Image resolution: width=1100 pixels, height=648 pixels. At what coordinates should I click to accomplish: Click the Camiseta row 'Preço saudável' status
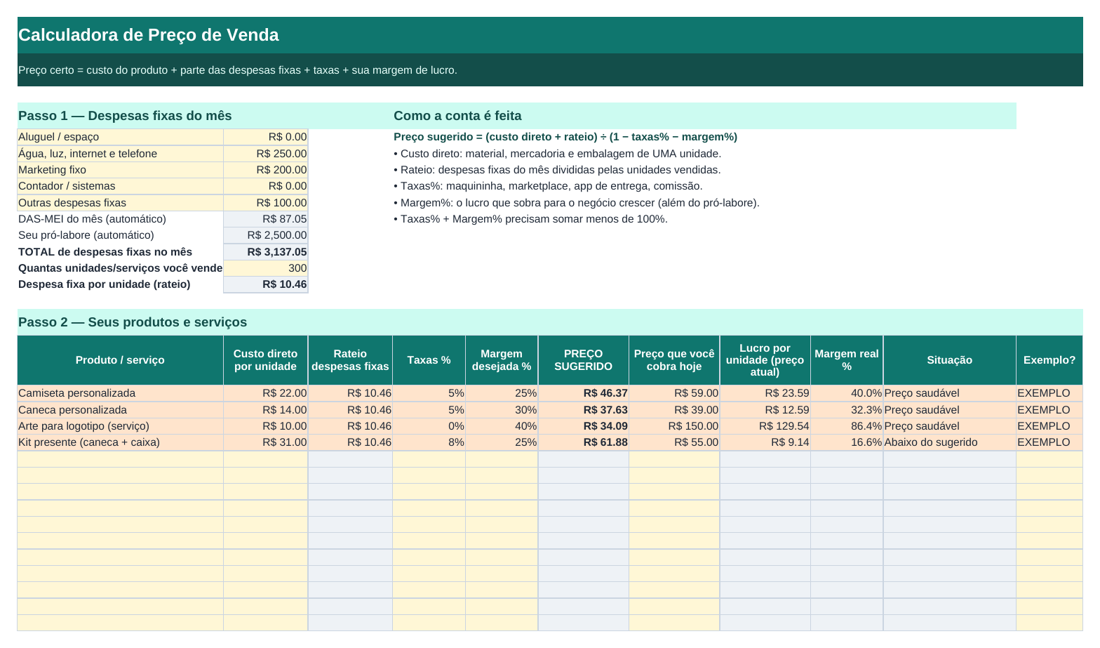[949, 393]
